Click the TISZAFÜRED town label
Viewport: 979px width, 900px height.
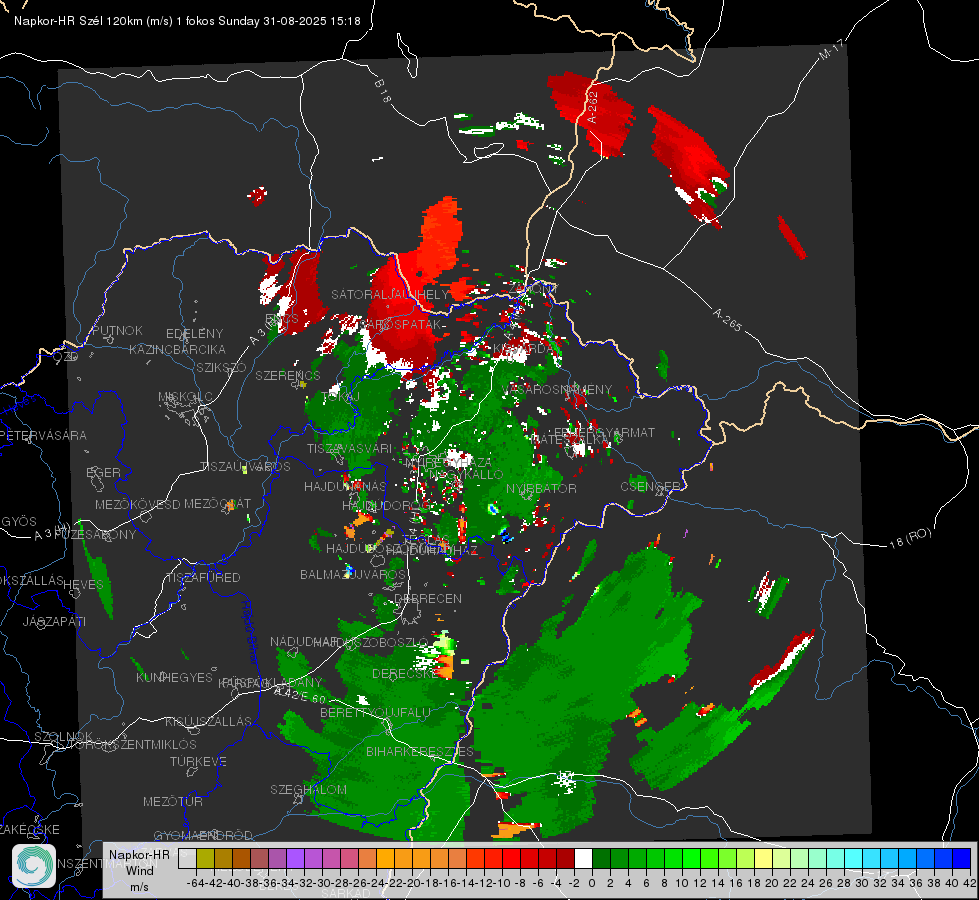click(x=203, y=578)
